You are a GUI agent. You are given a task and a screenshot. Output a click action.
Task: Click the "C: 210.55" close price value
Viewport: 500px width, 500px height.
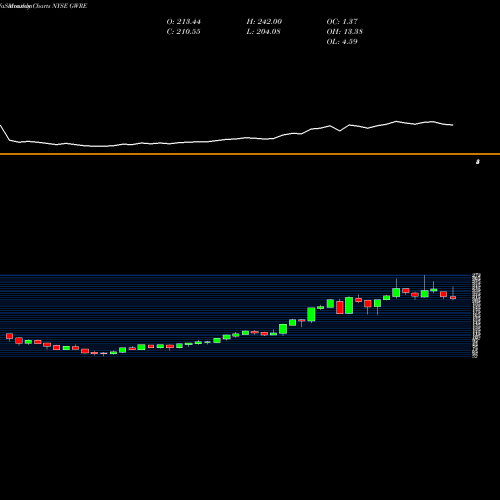183,32
